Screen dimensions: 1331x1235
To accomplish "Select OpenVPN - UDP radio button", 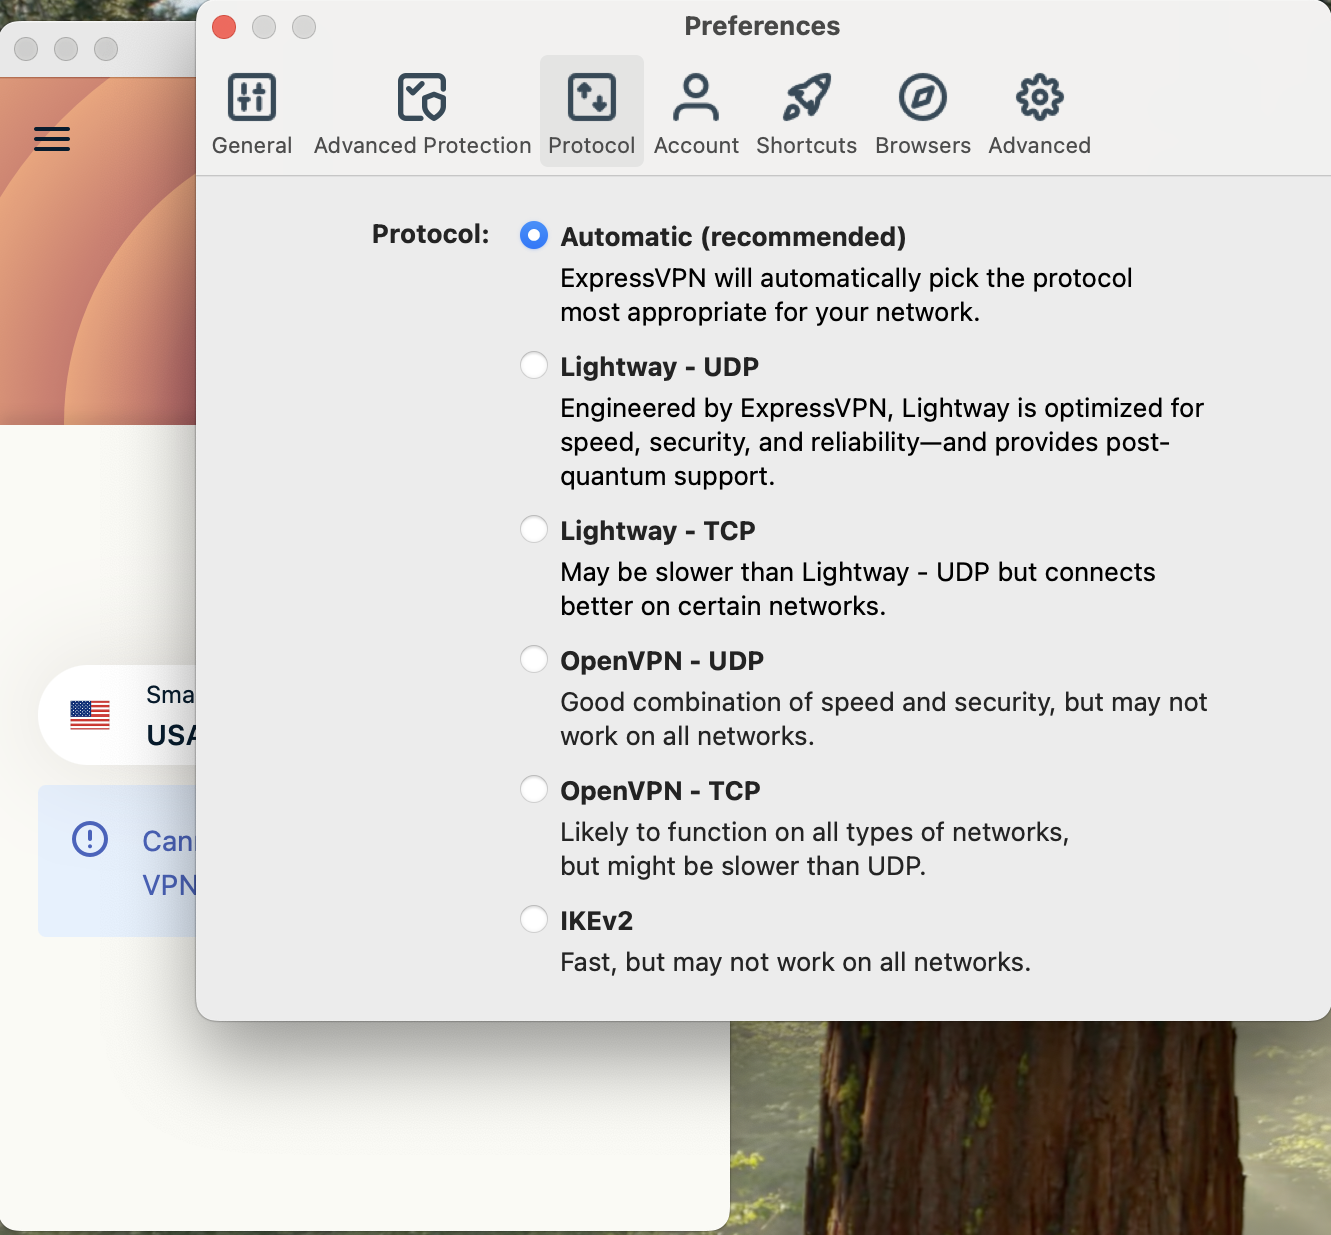I will [534, 660].
